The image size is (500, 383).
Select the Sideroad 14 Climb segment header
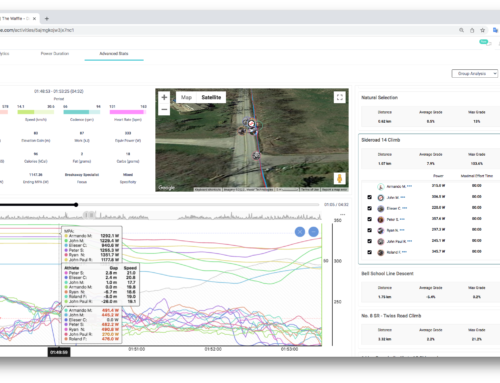(x=381, y=140)
